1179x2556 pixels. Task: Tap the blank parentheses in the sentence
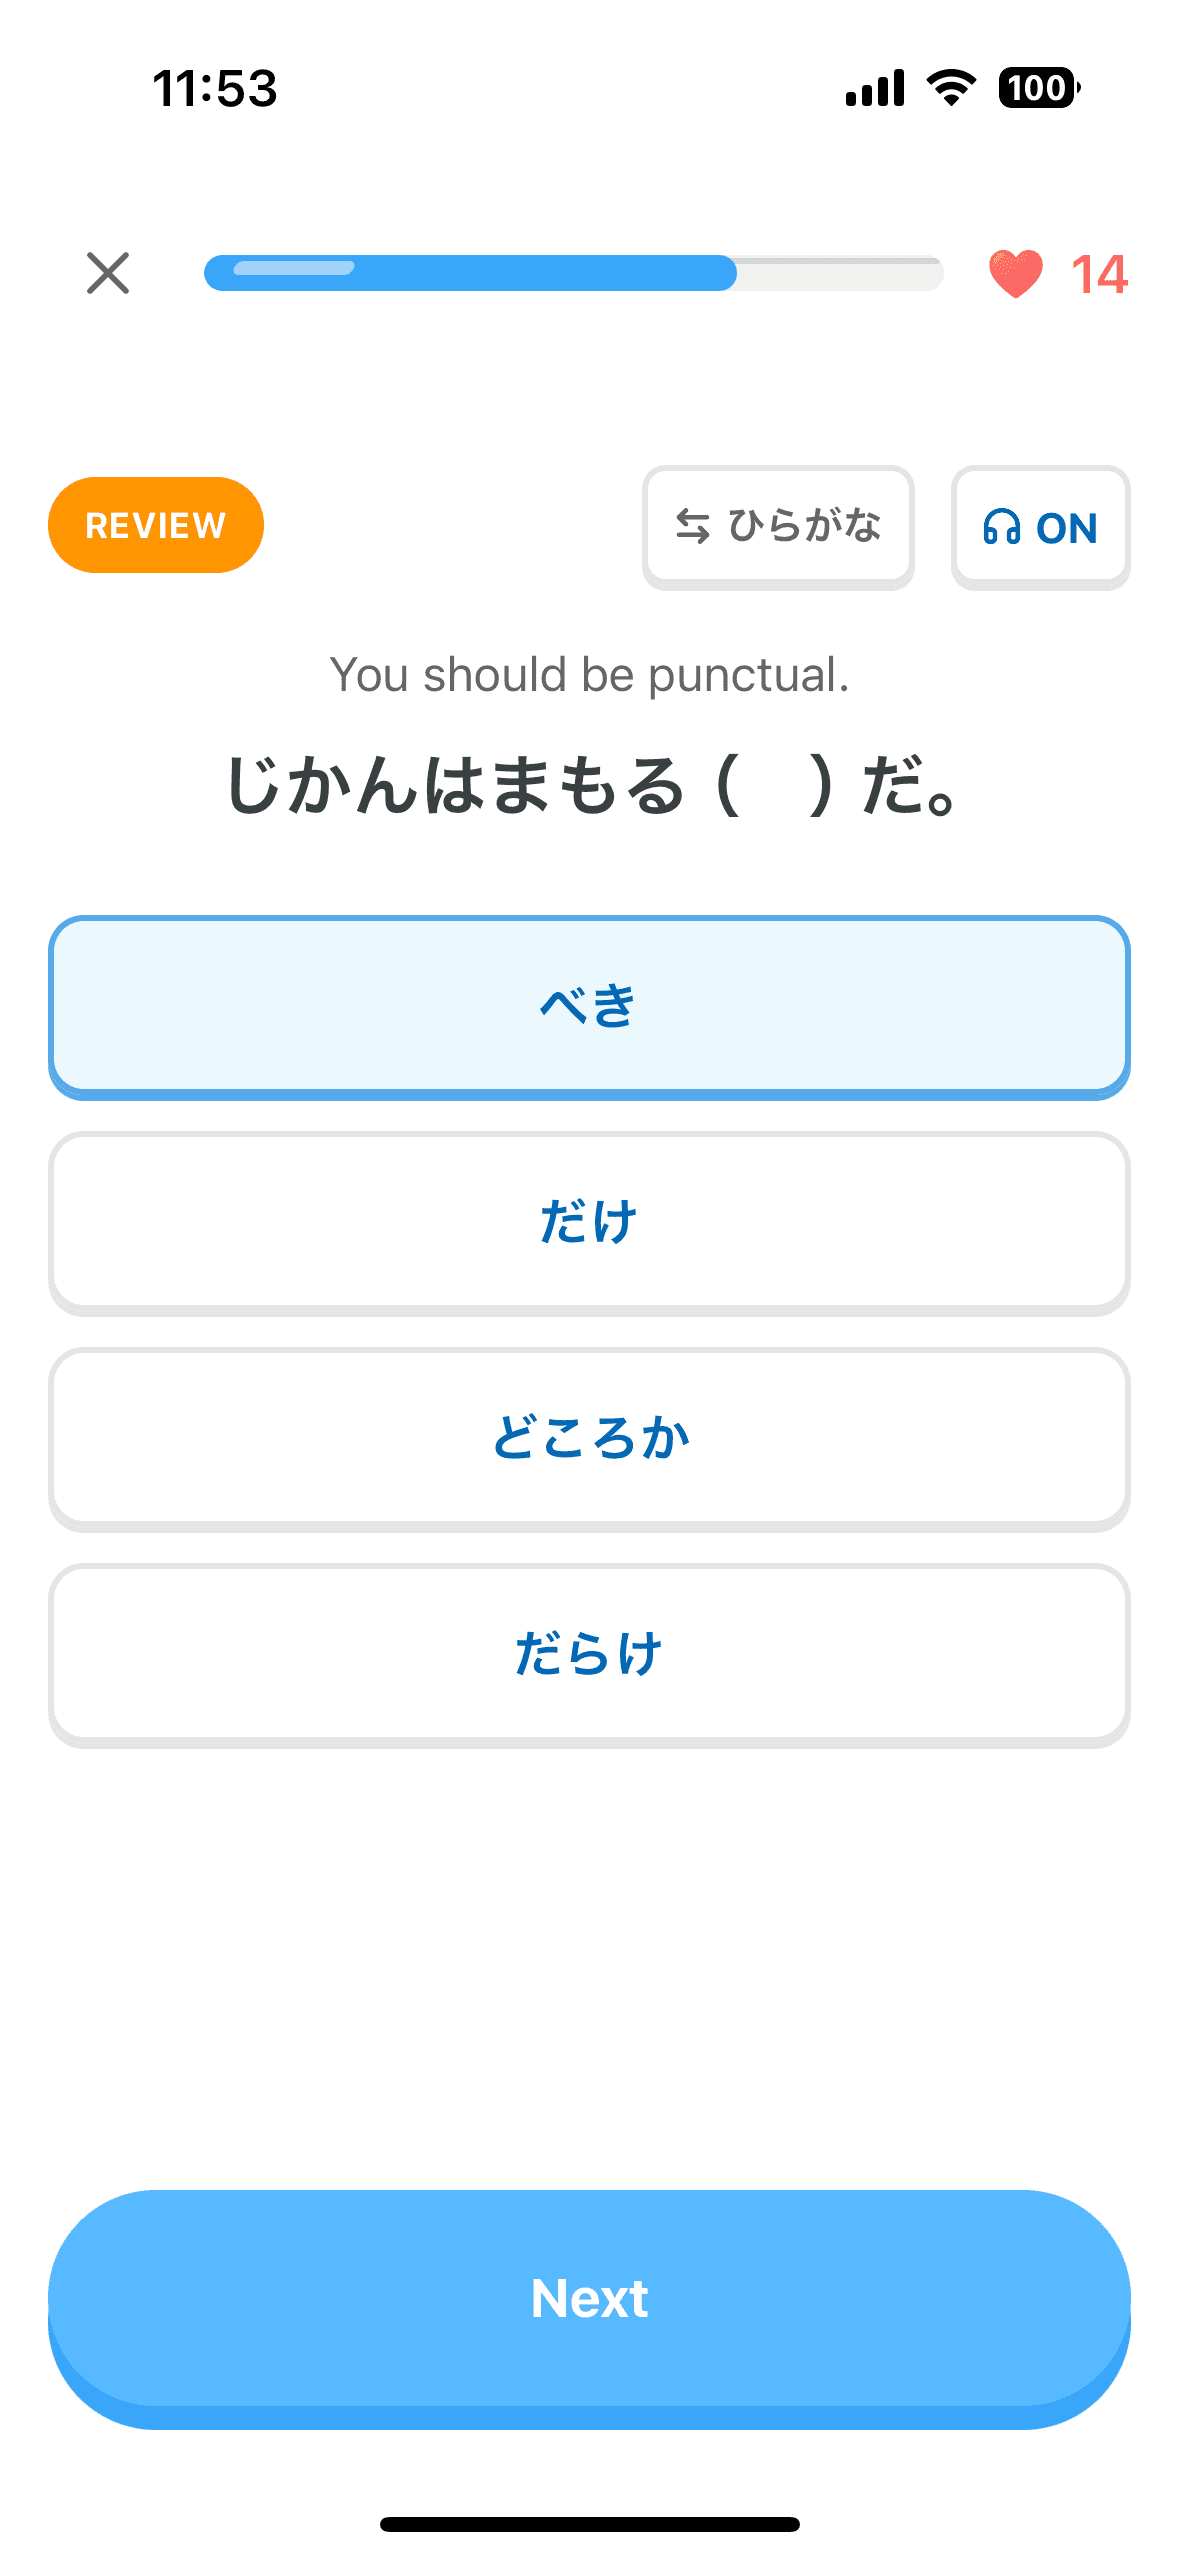(775, 786)
